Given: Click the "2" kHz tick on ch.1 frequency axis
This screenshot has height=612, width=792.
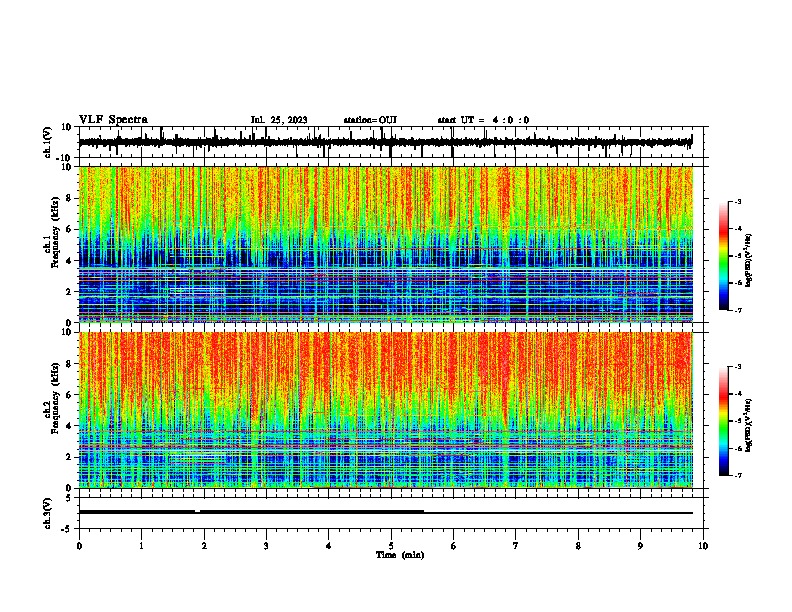Looking at the screenshot, I should (x=69, y=292).
